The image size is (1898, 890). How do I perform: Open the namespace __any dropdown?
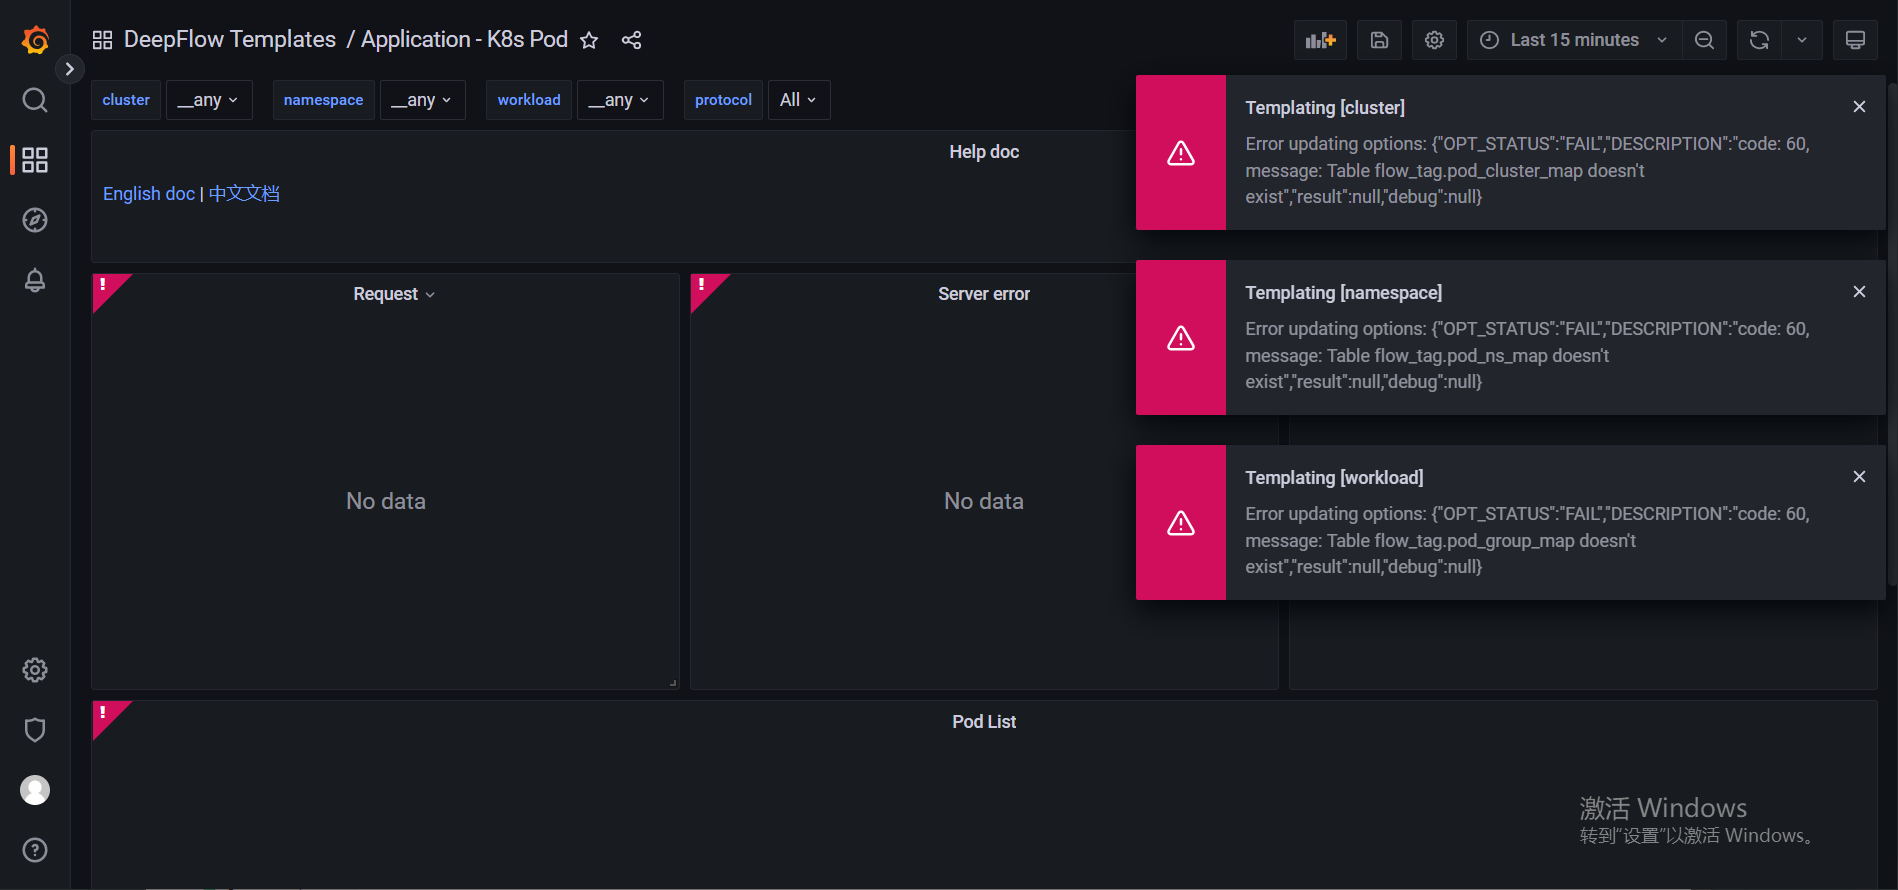422,100
